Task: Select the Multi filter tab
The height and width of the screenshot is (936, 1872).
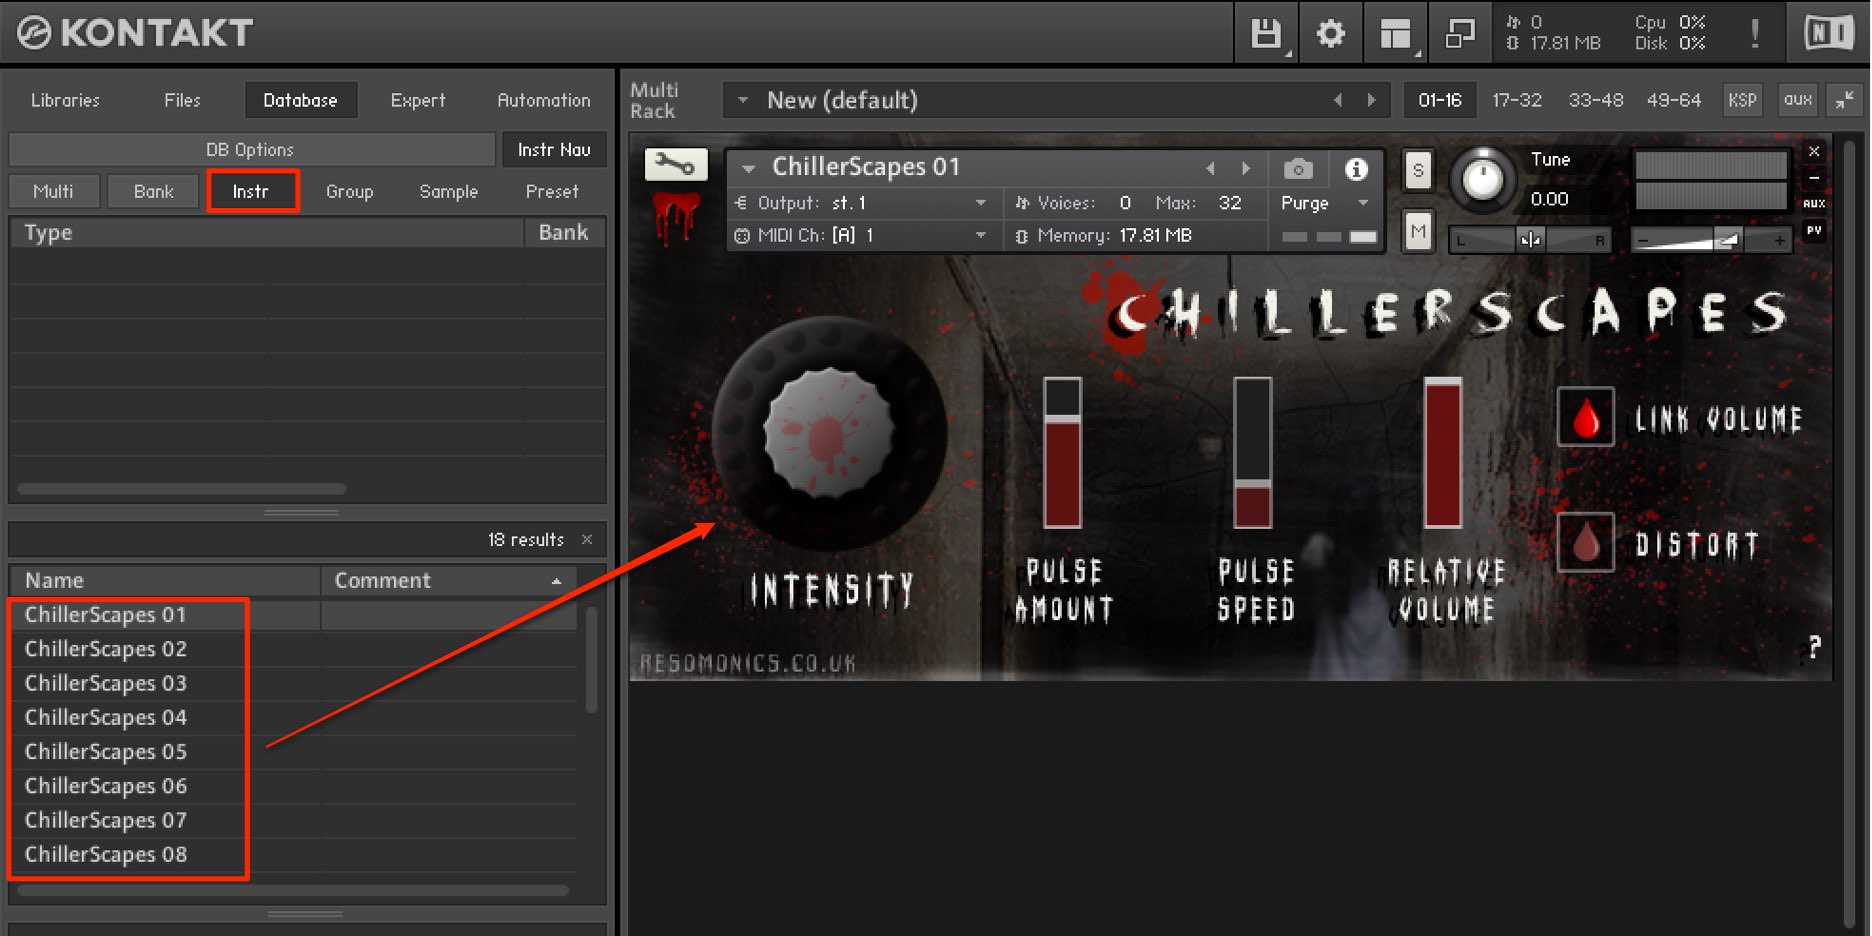Action: point(53,191)
